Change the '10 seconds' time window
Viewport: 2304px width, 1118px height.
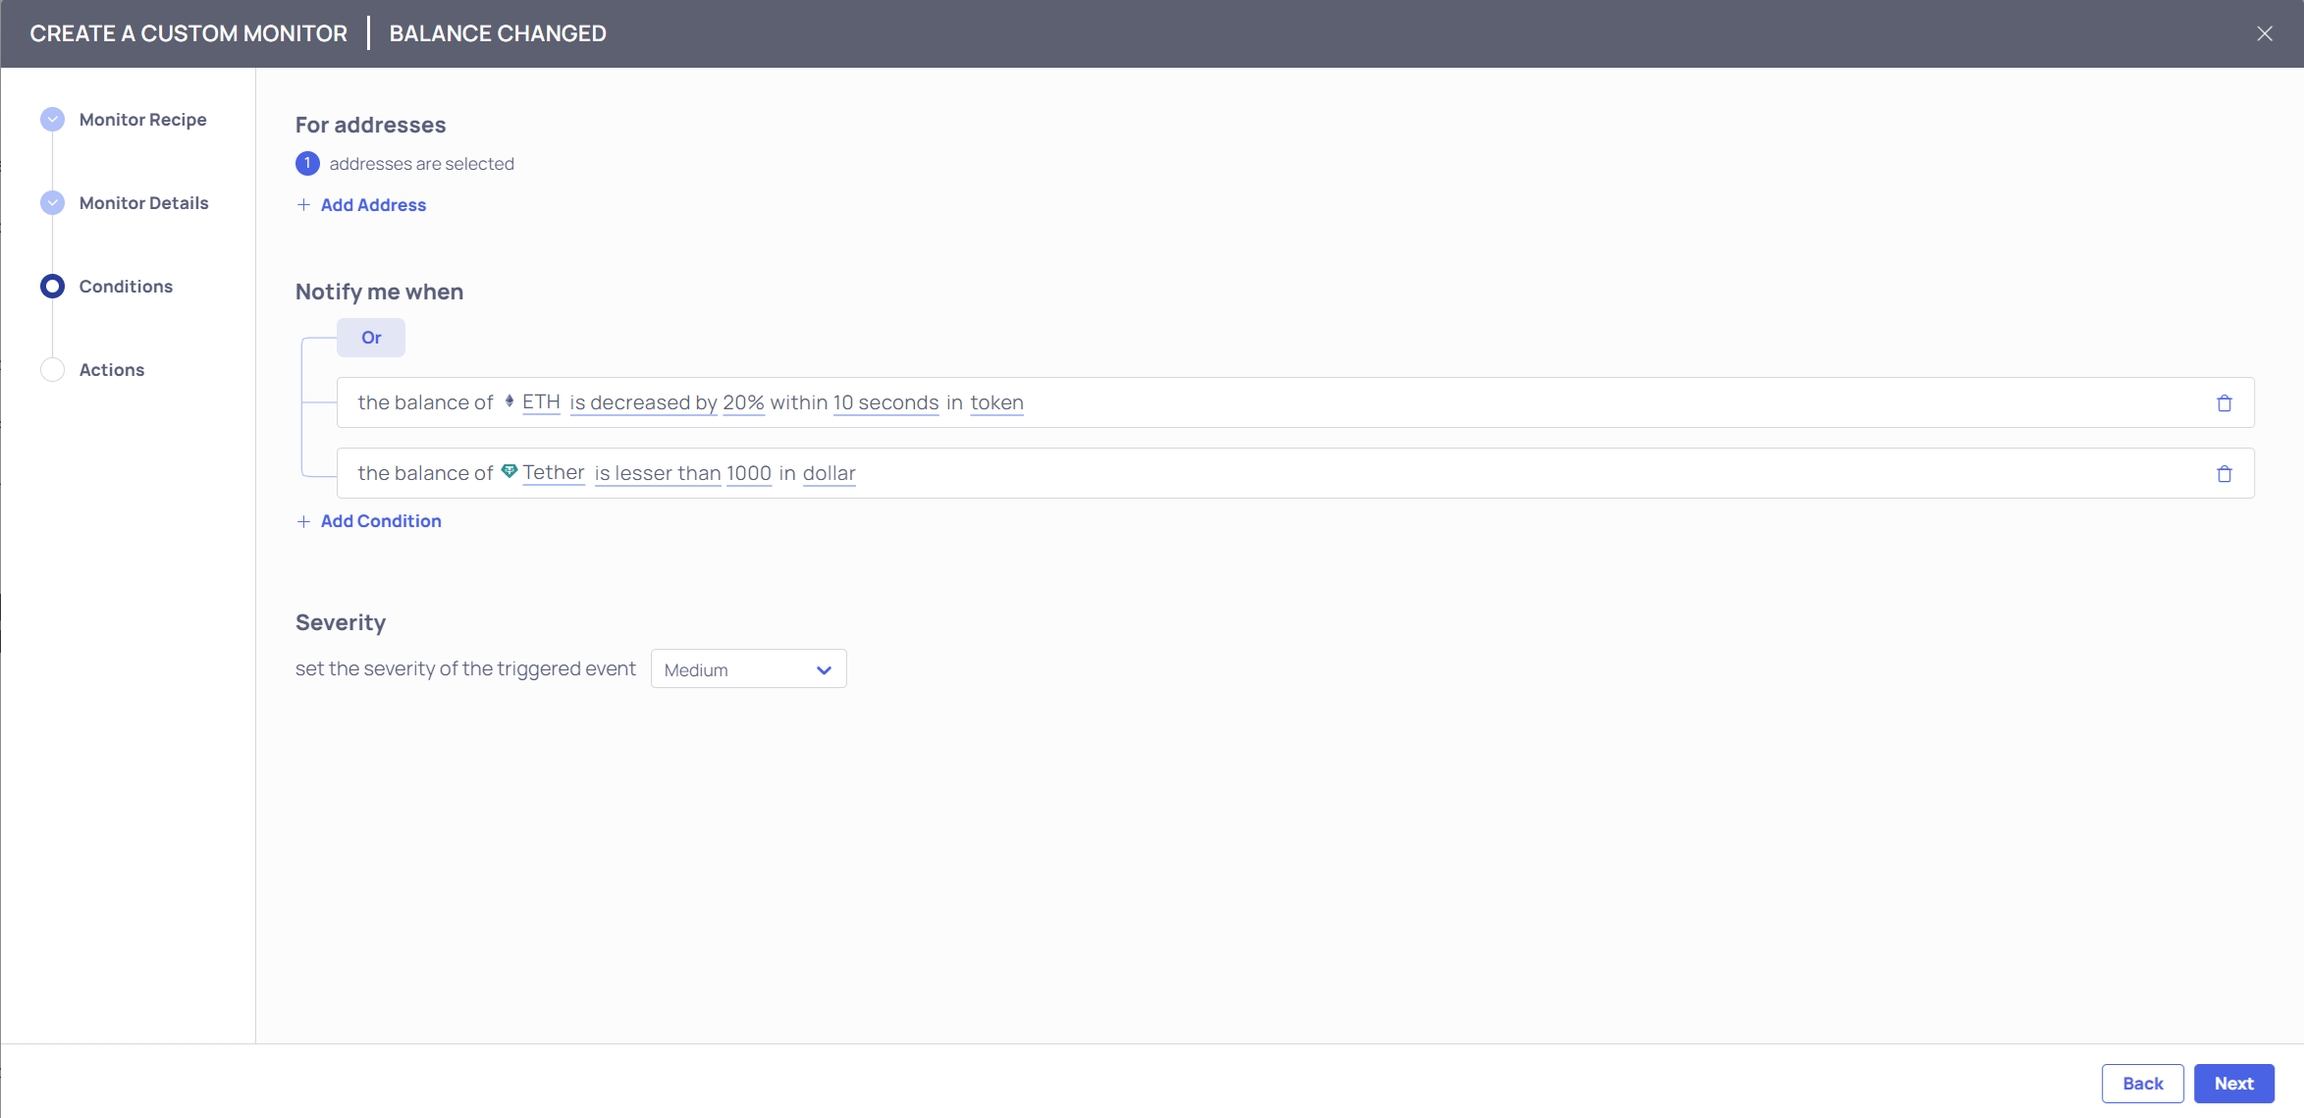pos(885,402)
